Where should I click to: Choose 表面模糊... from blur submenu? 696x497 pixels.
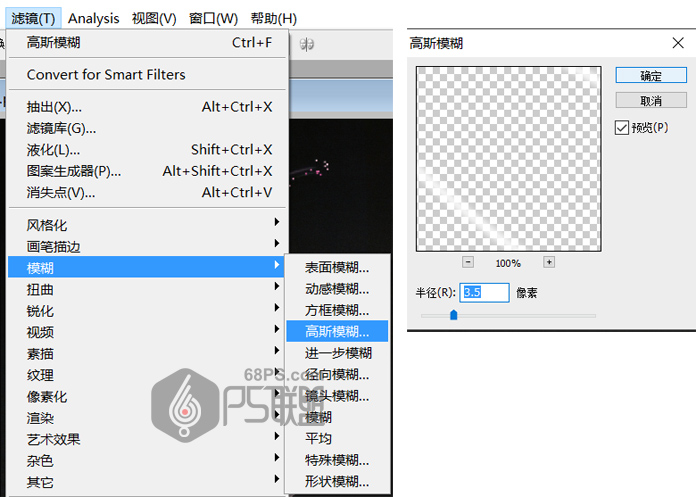point(337,268)
